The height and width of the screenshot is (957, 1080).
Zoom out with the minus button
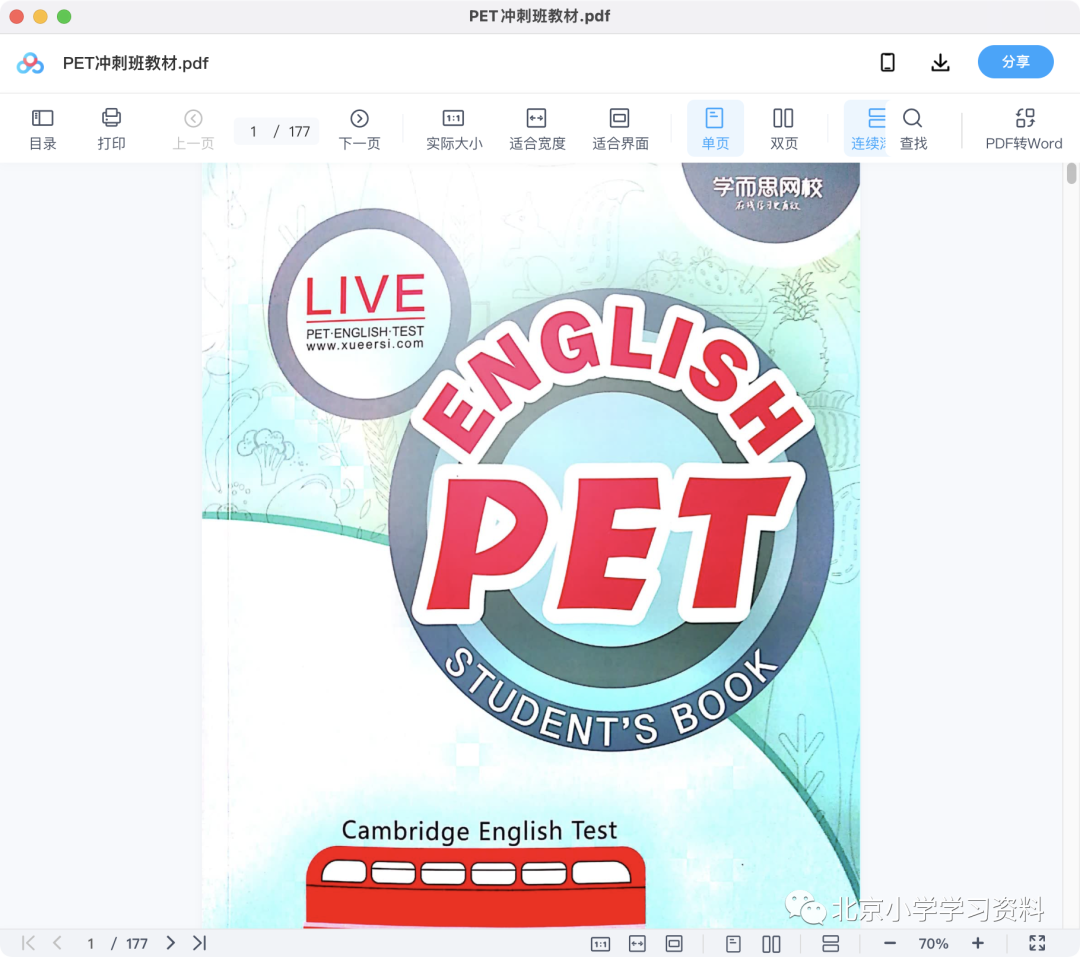tap(890, 943)
